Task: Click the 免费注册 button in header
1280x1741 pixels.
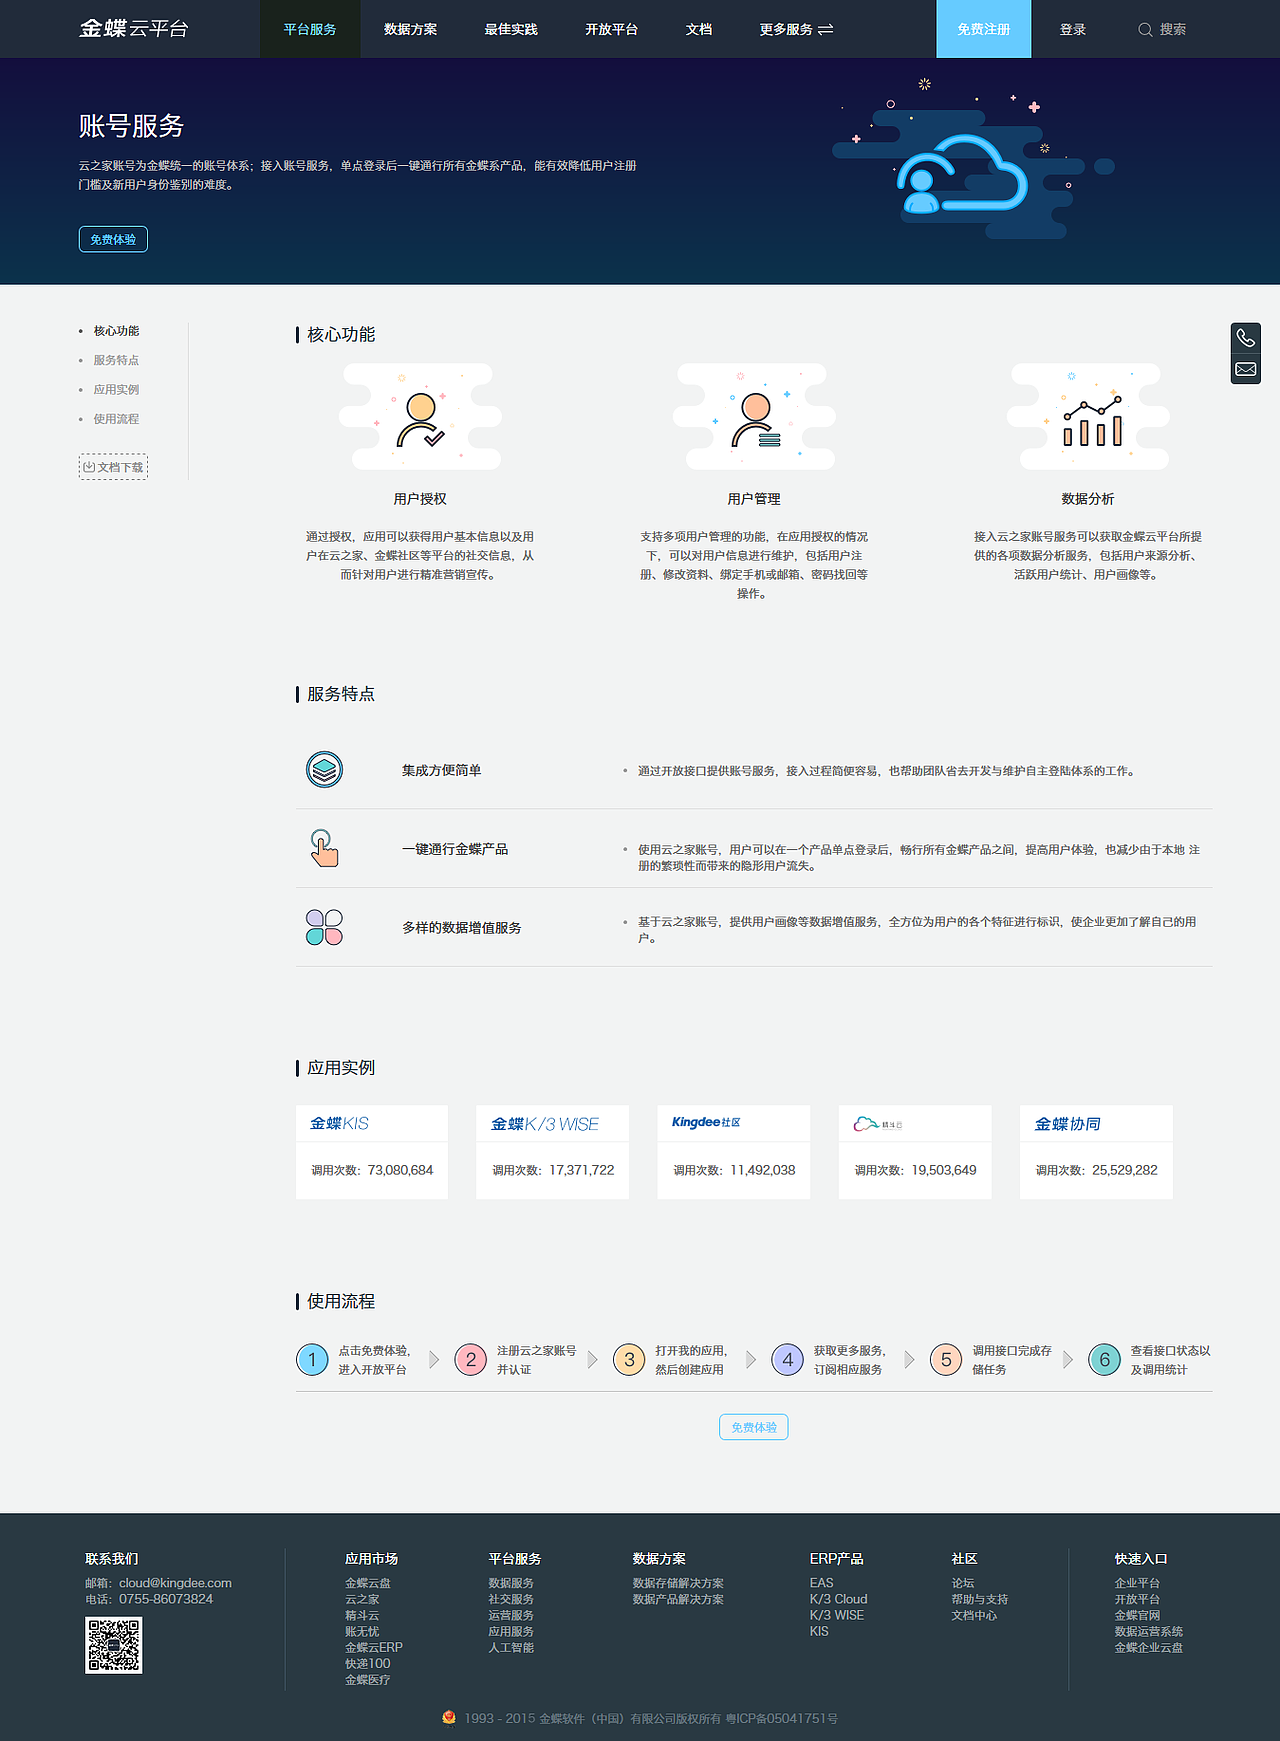Action: pyautogui.click(x=984, y=29)
